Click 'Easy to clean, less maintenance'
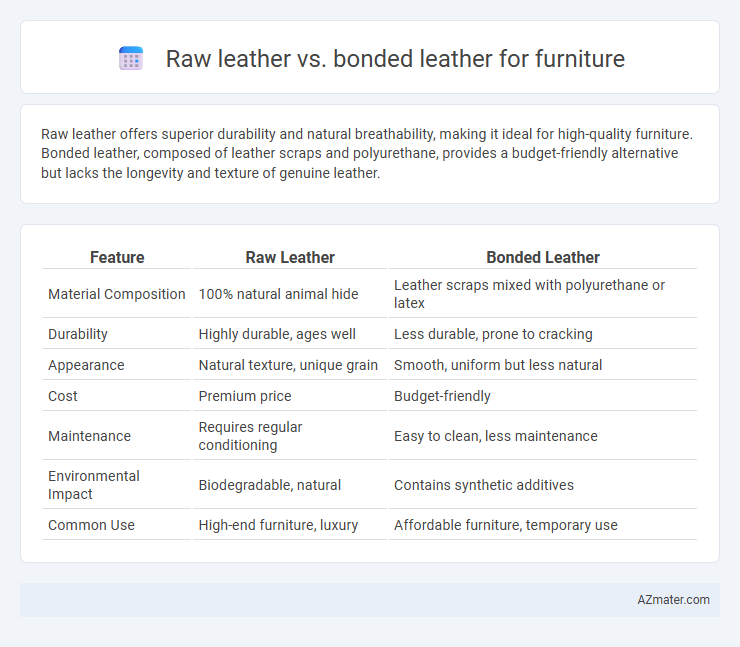Viewport: 740px width, 647px height. pos(496,436)
